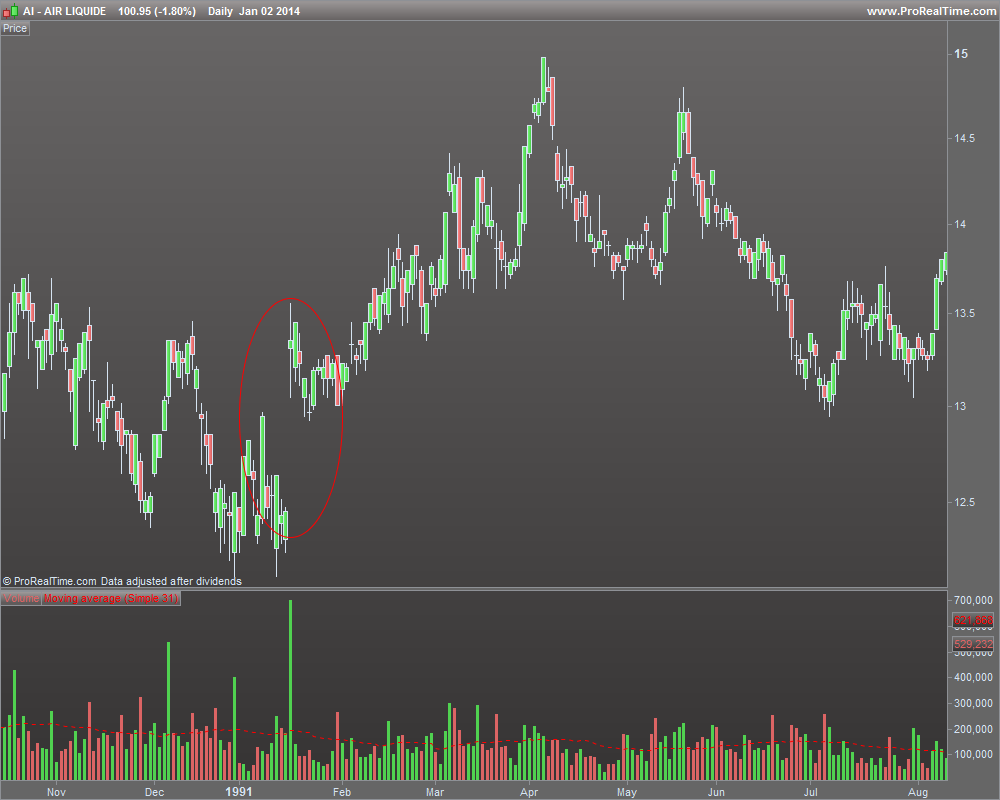Click the tallest green volume bar in January
Screen dimensions: 1000x800
(290, 690)
